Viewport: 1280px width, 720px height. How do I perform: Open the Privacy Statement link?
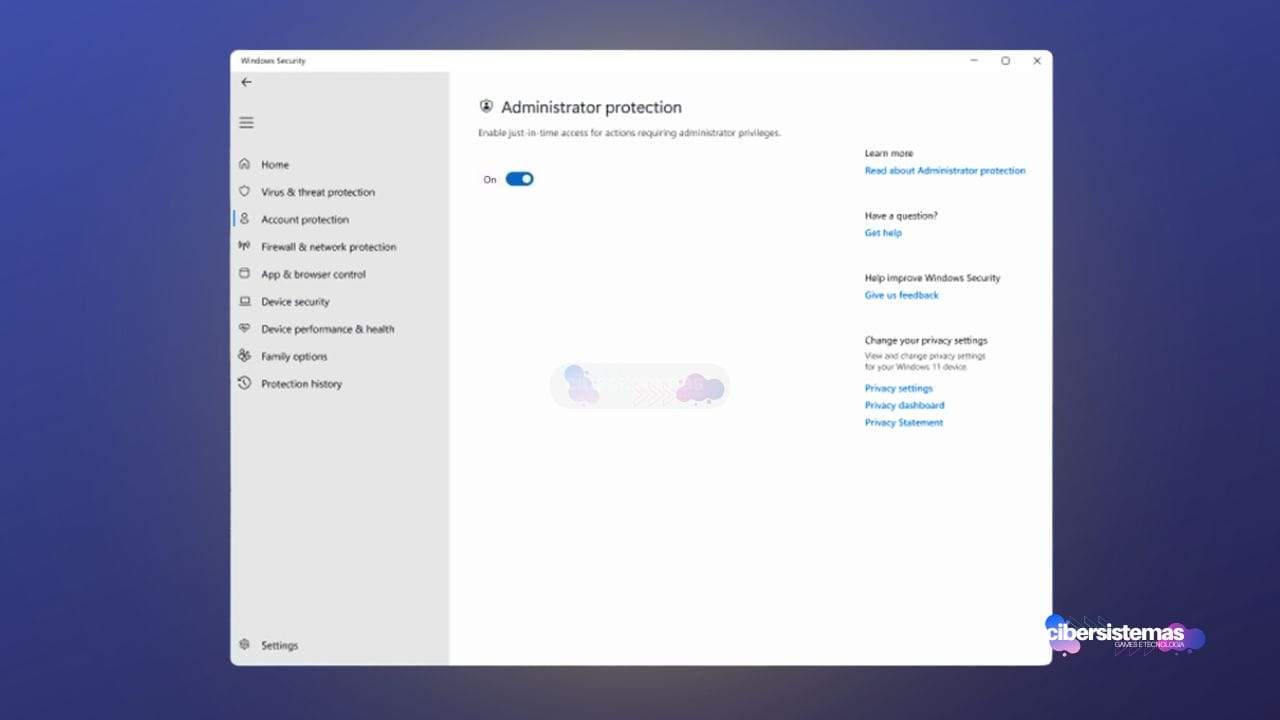click(x=903, y=422)
